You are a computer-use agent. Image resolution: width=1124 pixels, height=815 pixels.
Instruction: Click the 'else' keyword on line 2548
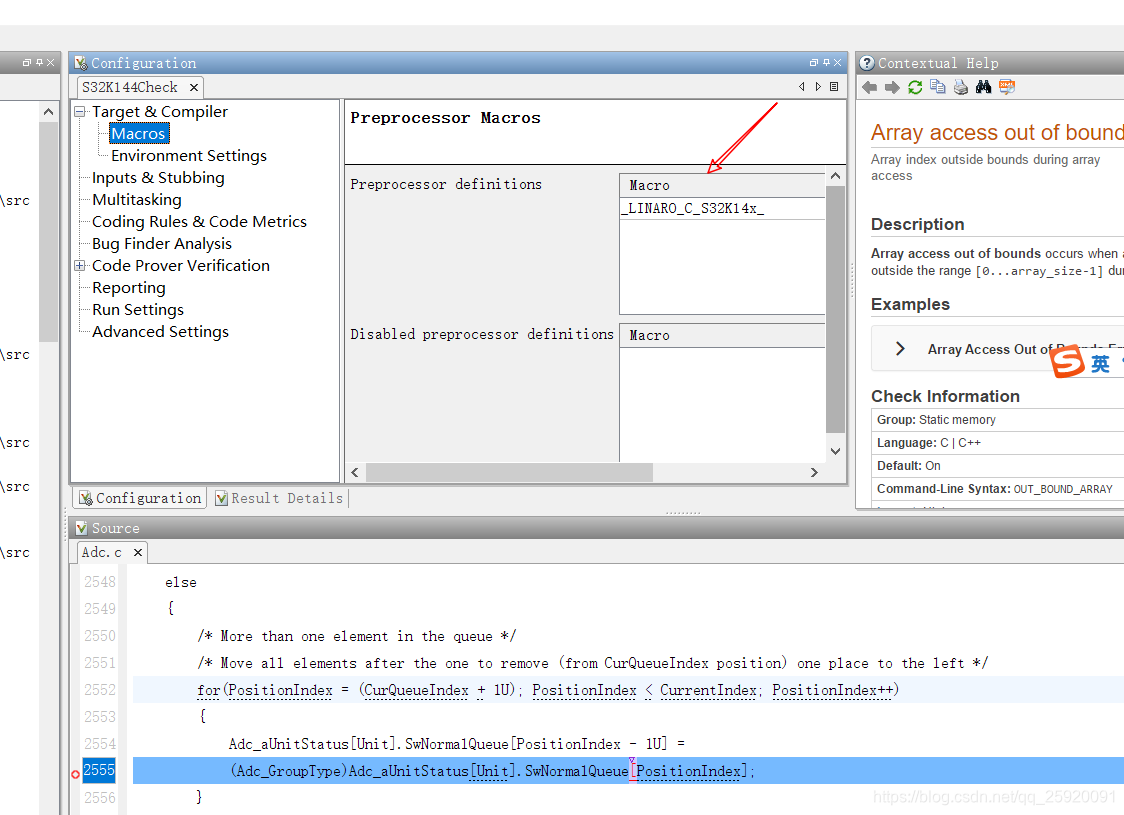(x=181, y=583)
